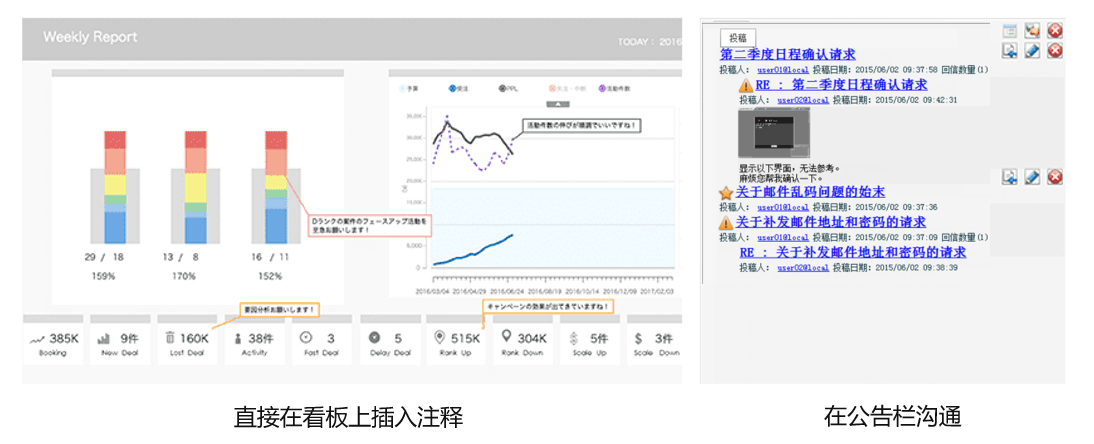This screenshot has width=1094, height=444.
Task: Click the dollar icon on the Scale Down tile
Action: (x=638, y=339)
